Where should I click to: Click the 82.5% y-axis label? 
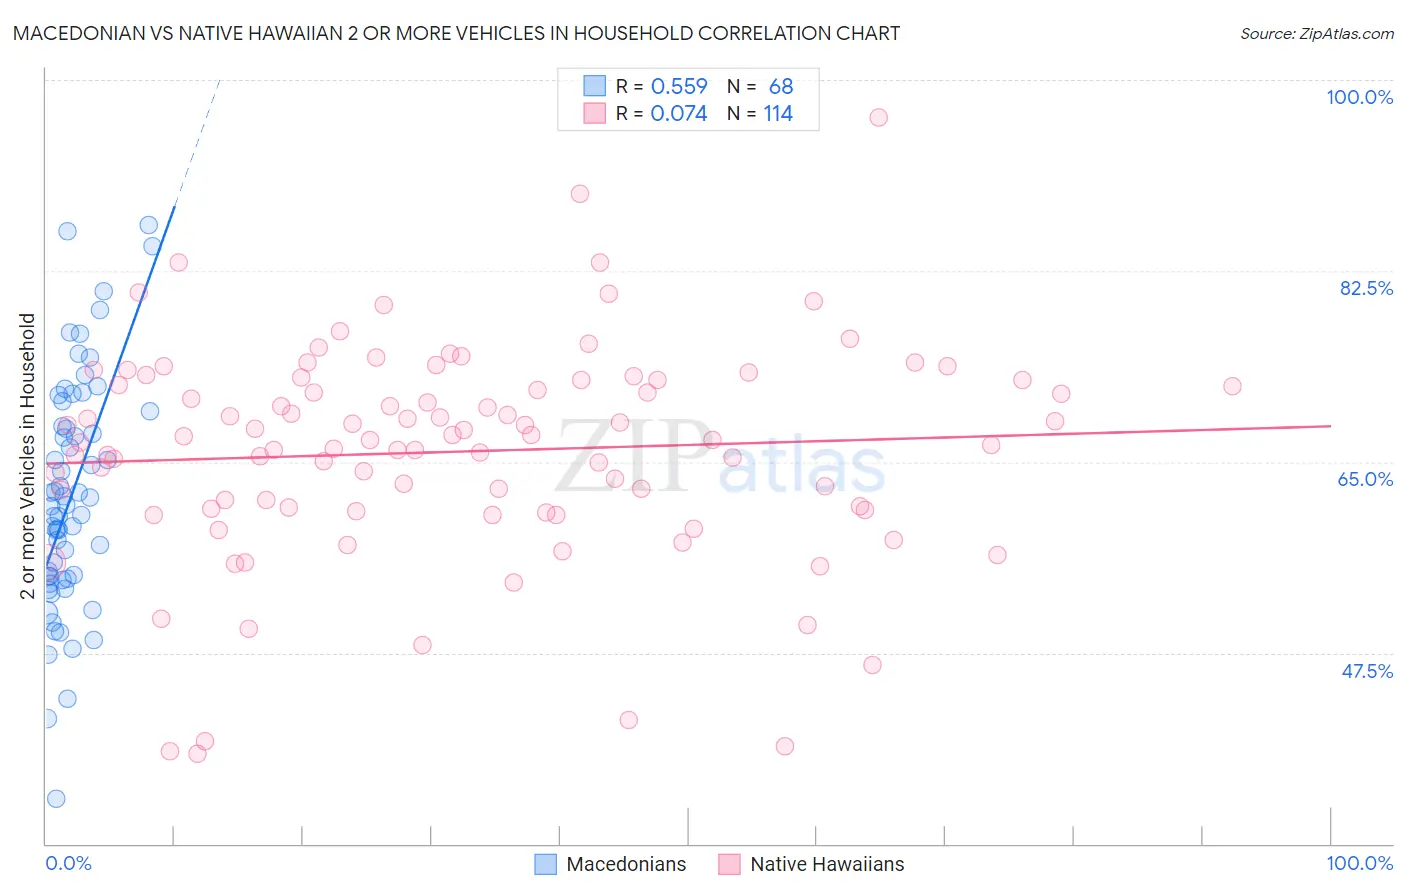1366,288
